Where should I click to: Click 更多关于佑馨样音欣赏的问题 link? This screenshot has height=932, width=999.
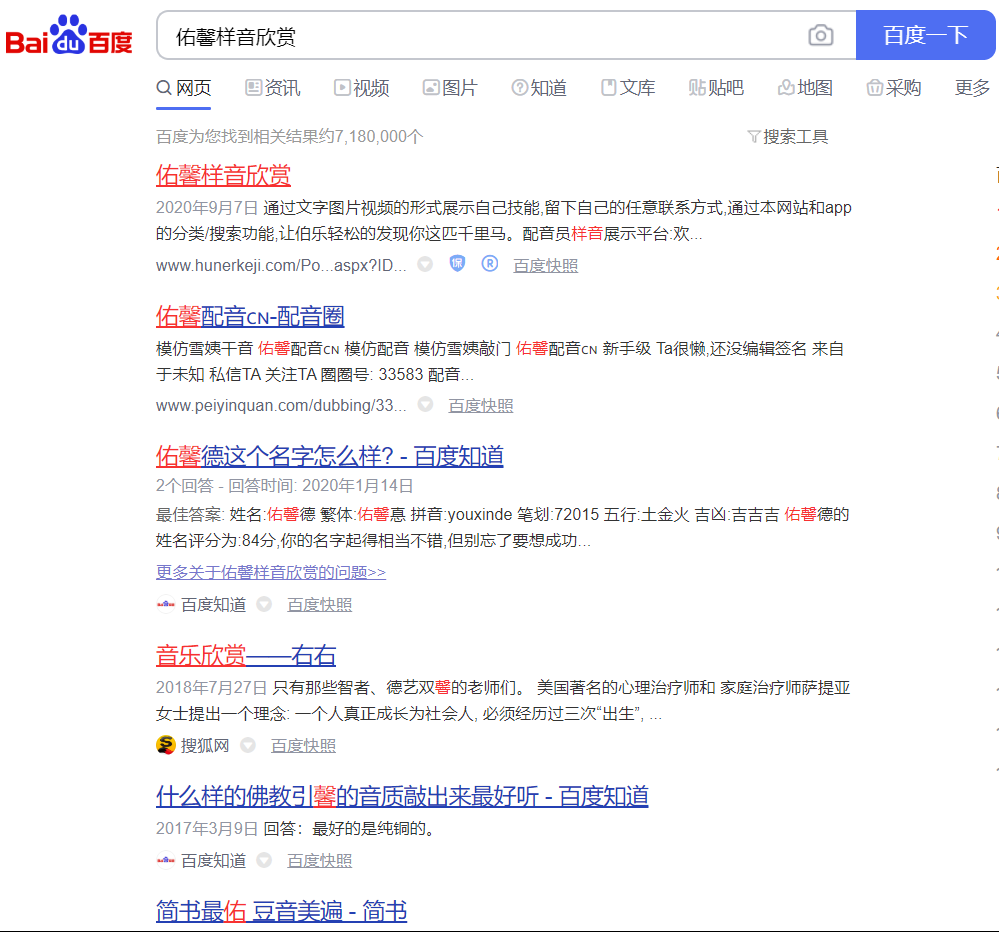click(271, 572)
